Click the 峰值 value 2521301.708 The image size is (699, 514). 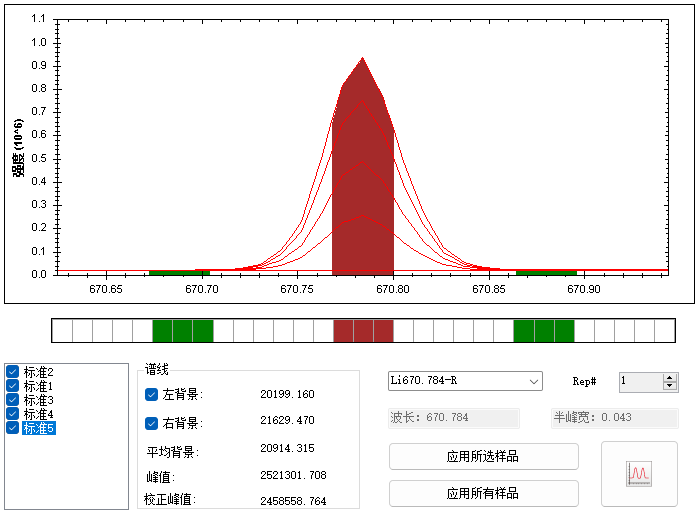coord(293,475)
